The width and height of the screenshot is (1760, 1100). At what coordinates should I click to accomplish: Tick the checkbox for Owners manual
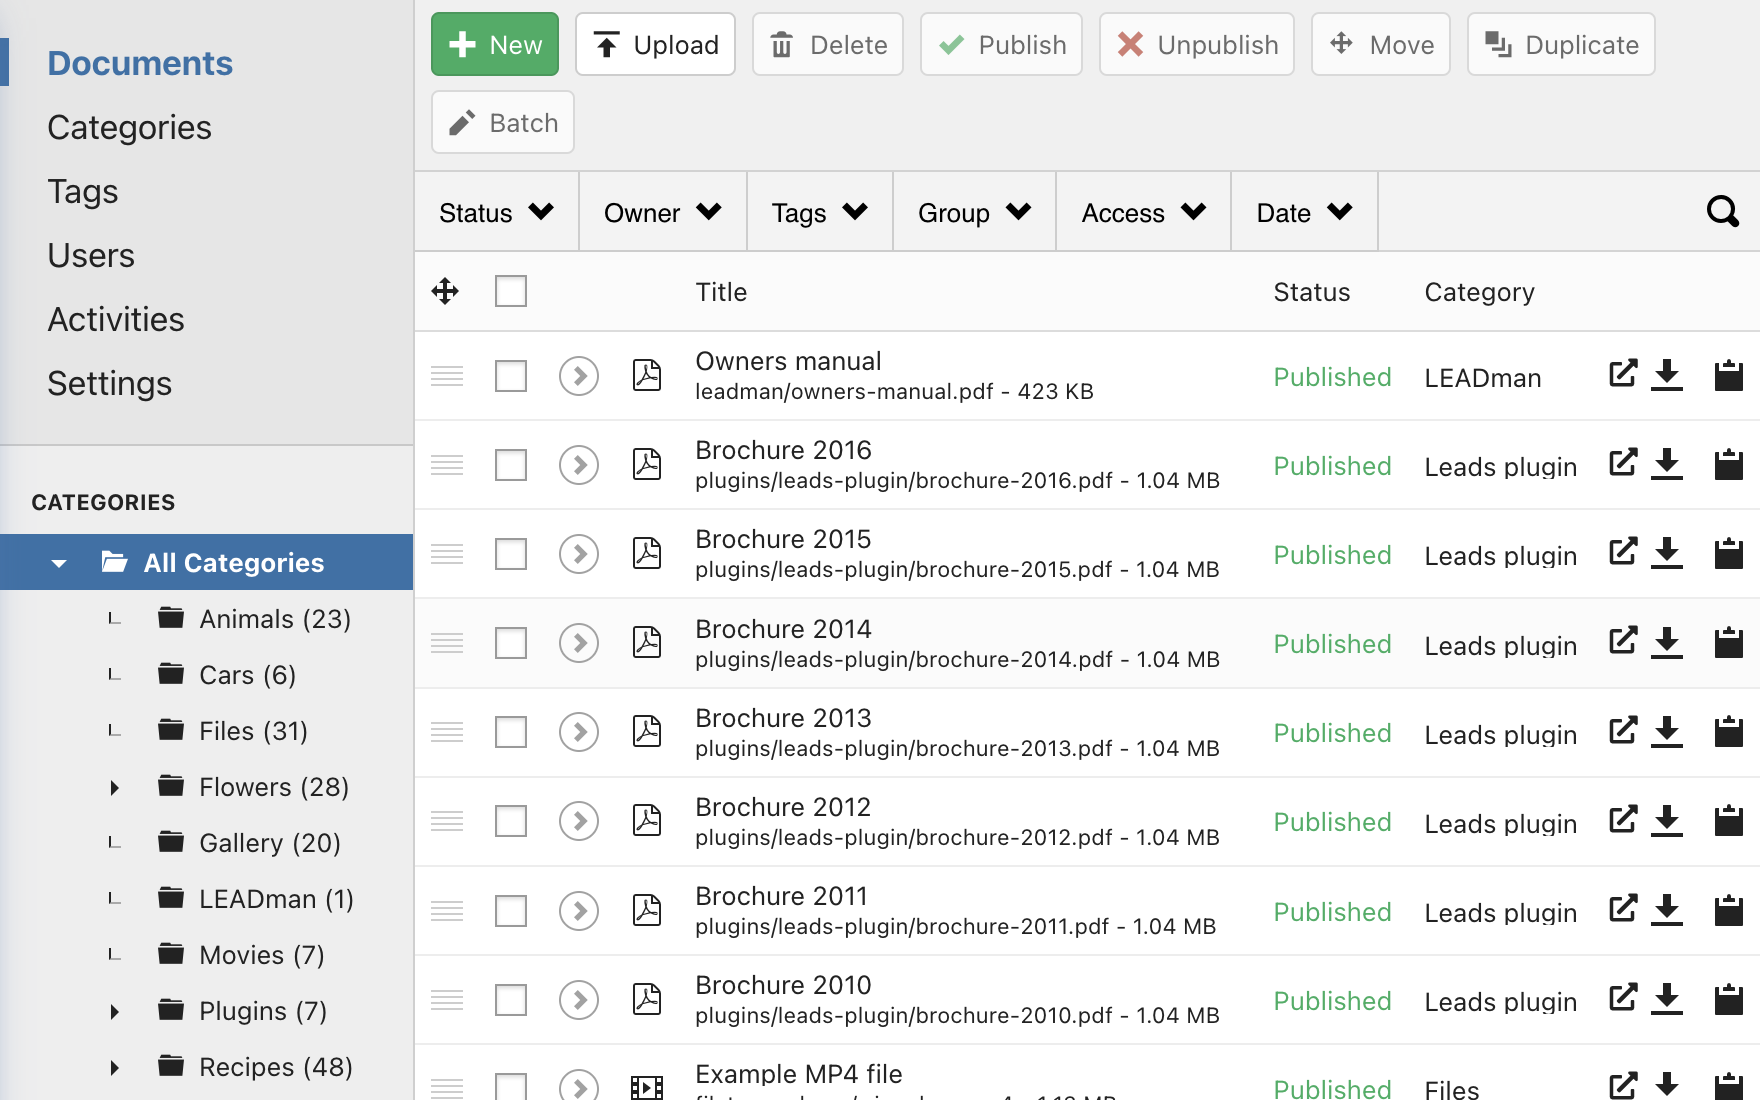click(x=511, y=376)
